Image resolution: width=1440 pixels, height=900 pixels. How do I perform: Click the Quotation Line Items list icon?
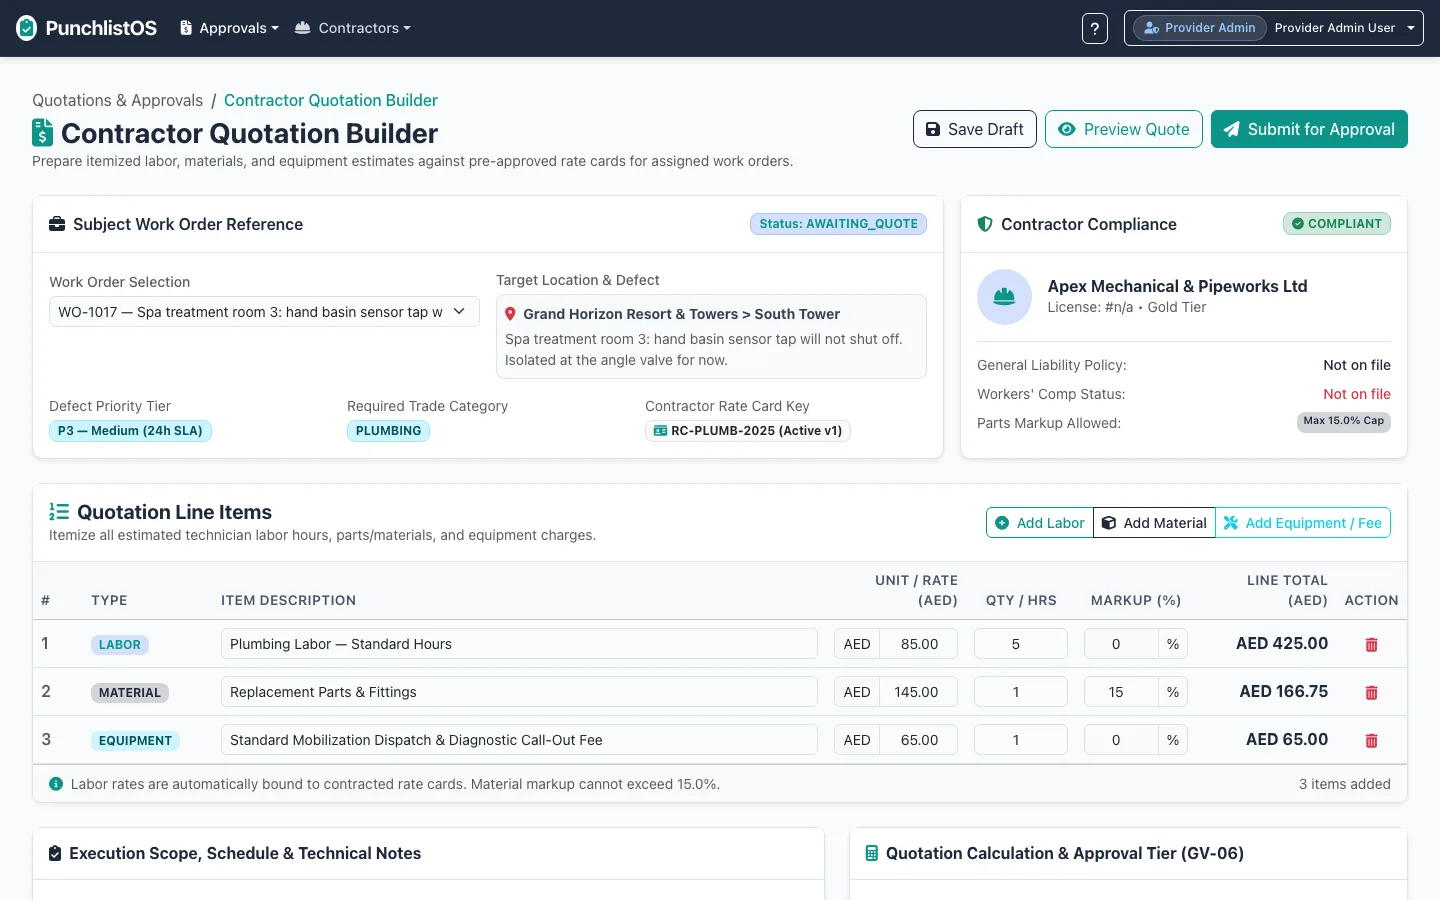coord(59,512)
